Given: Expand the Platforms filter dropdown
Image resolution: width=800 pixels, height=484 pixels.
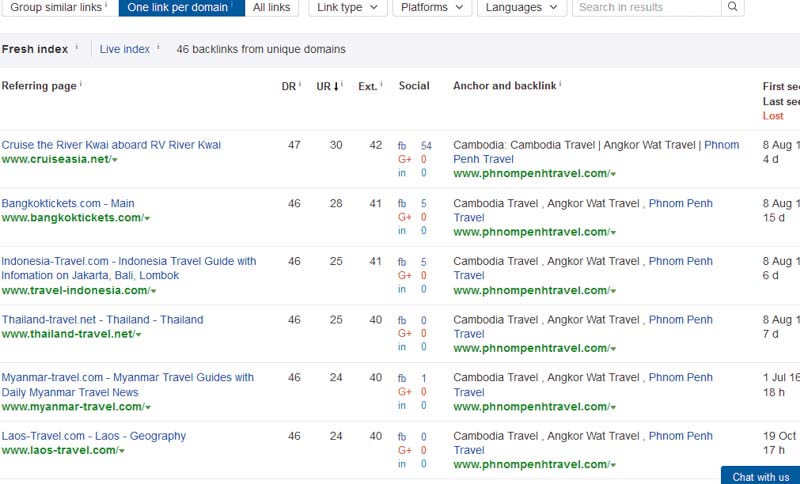Looking at the screenshot, I should click(432, 8).
